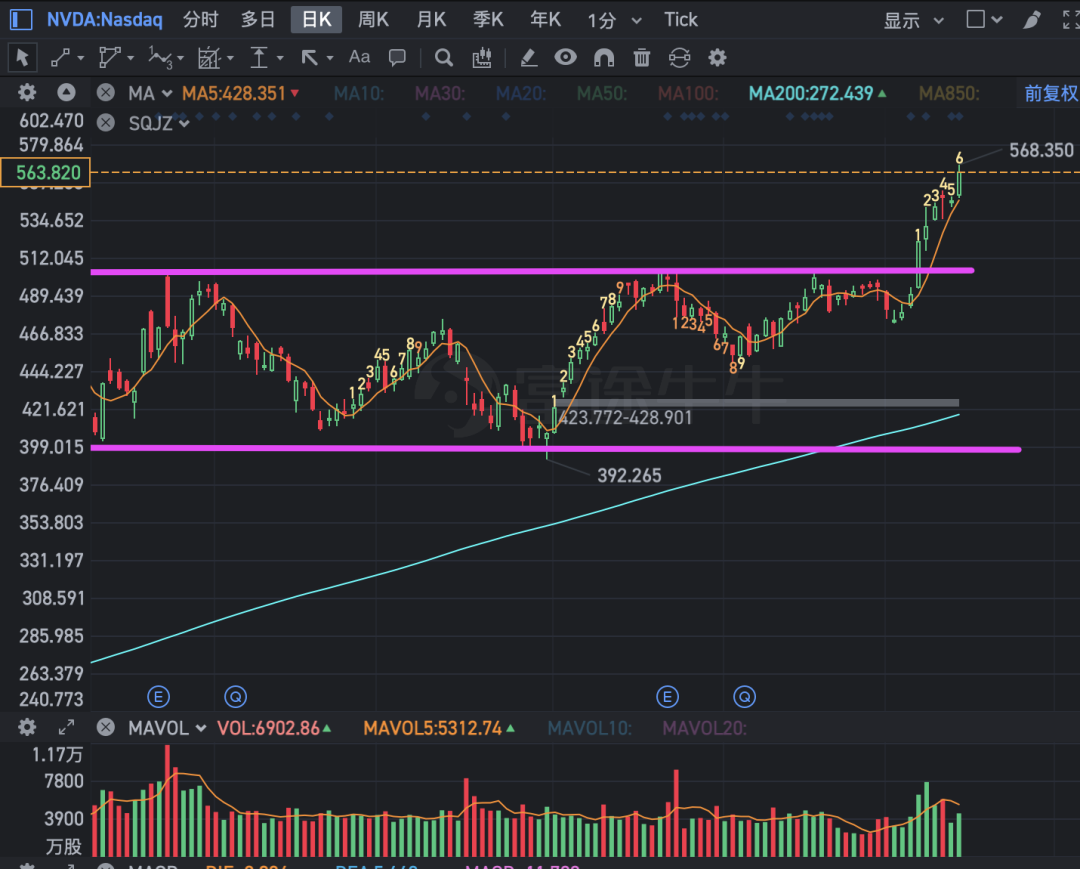
Task: Click the NVDA:Nasdaq ticker label
Action: 104,20
